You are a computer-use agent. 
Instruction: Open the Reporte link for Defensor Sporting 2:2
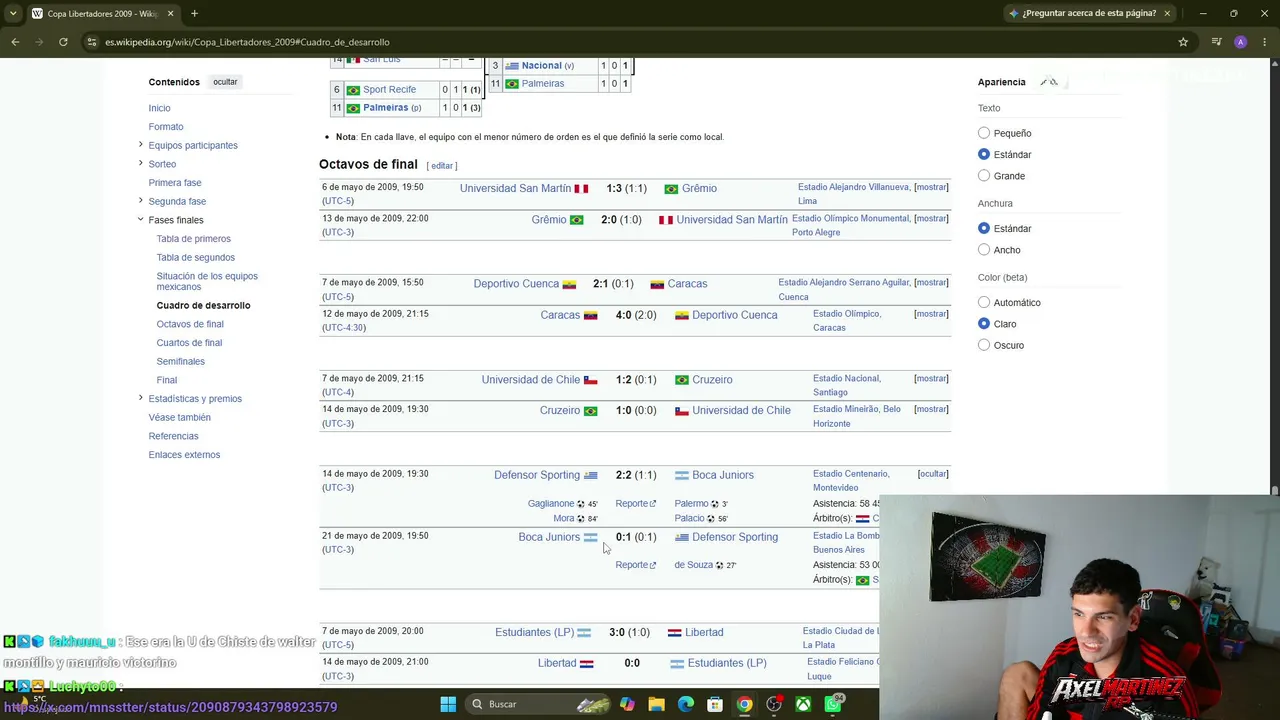[635, 504]
